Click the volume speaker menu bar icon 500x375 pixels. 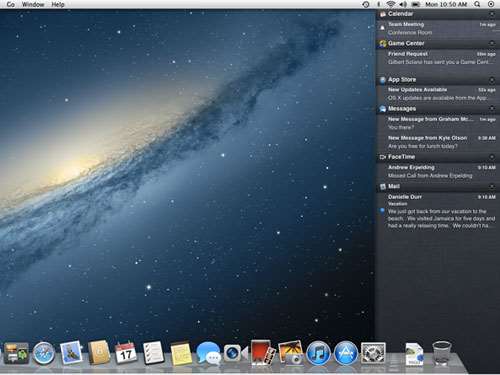click(403, 4)
